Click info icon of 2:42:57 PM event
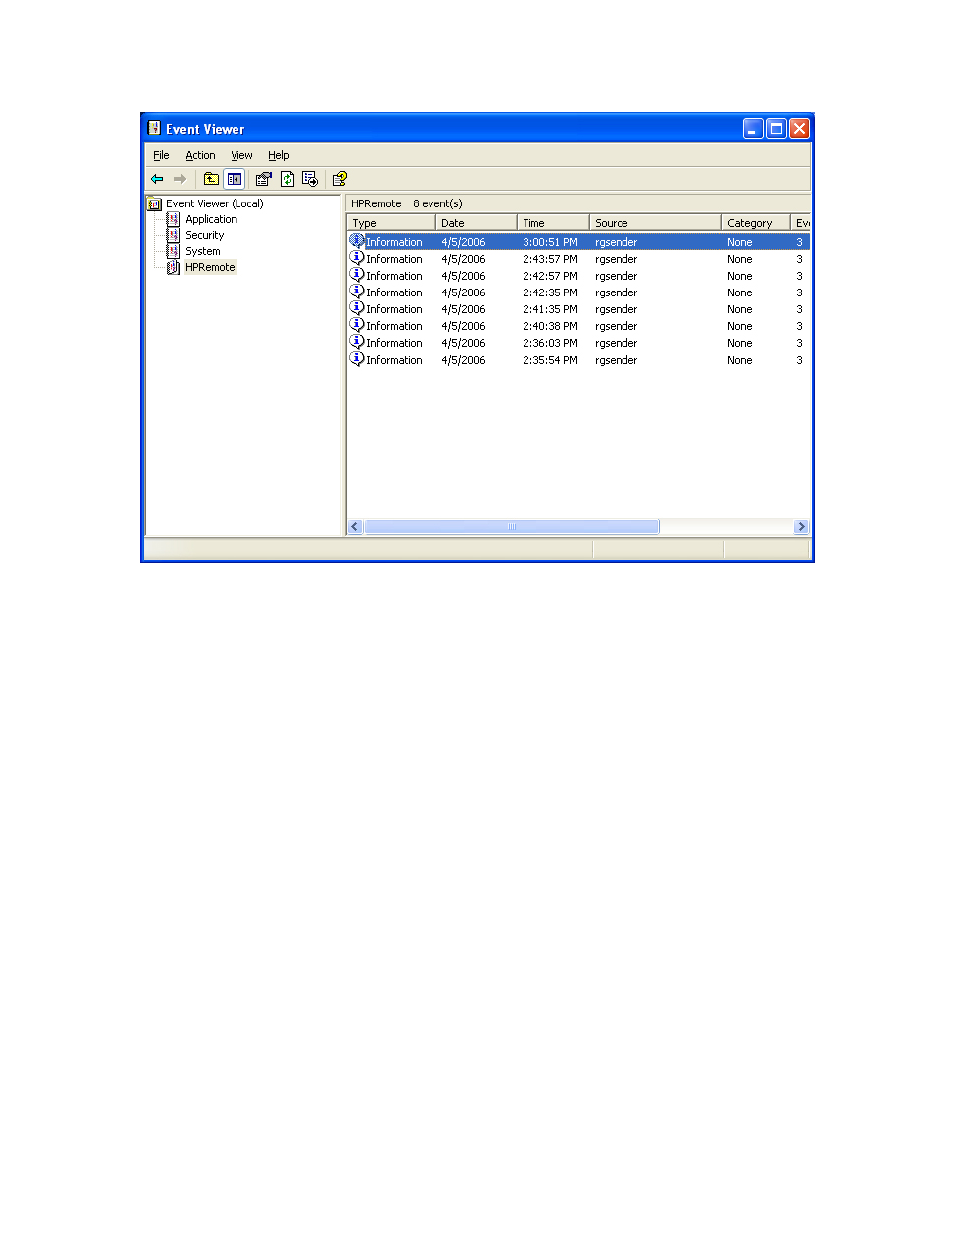 pyautogui.click(x=357, y=275)
